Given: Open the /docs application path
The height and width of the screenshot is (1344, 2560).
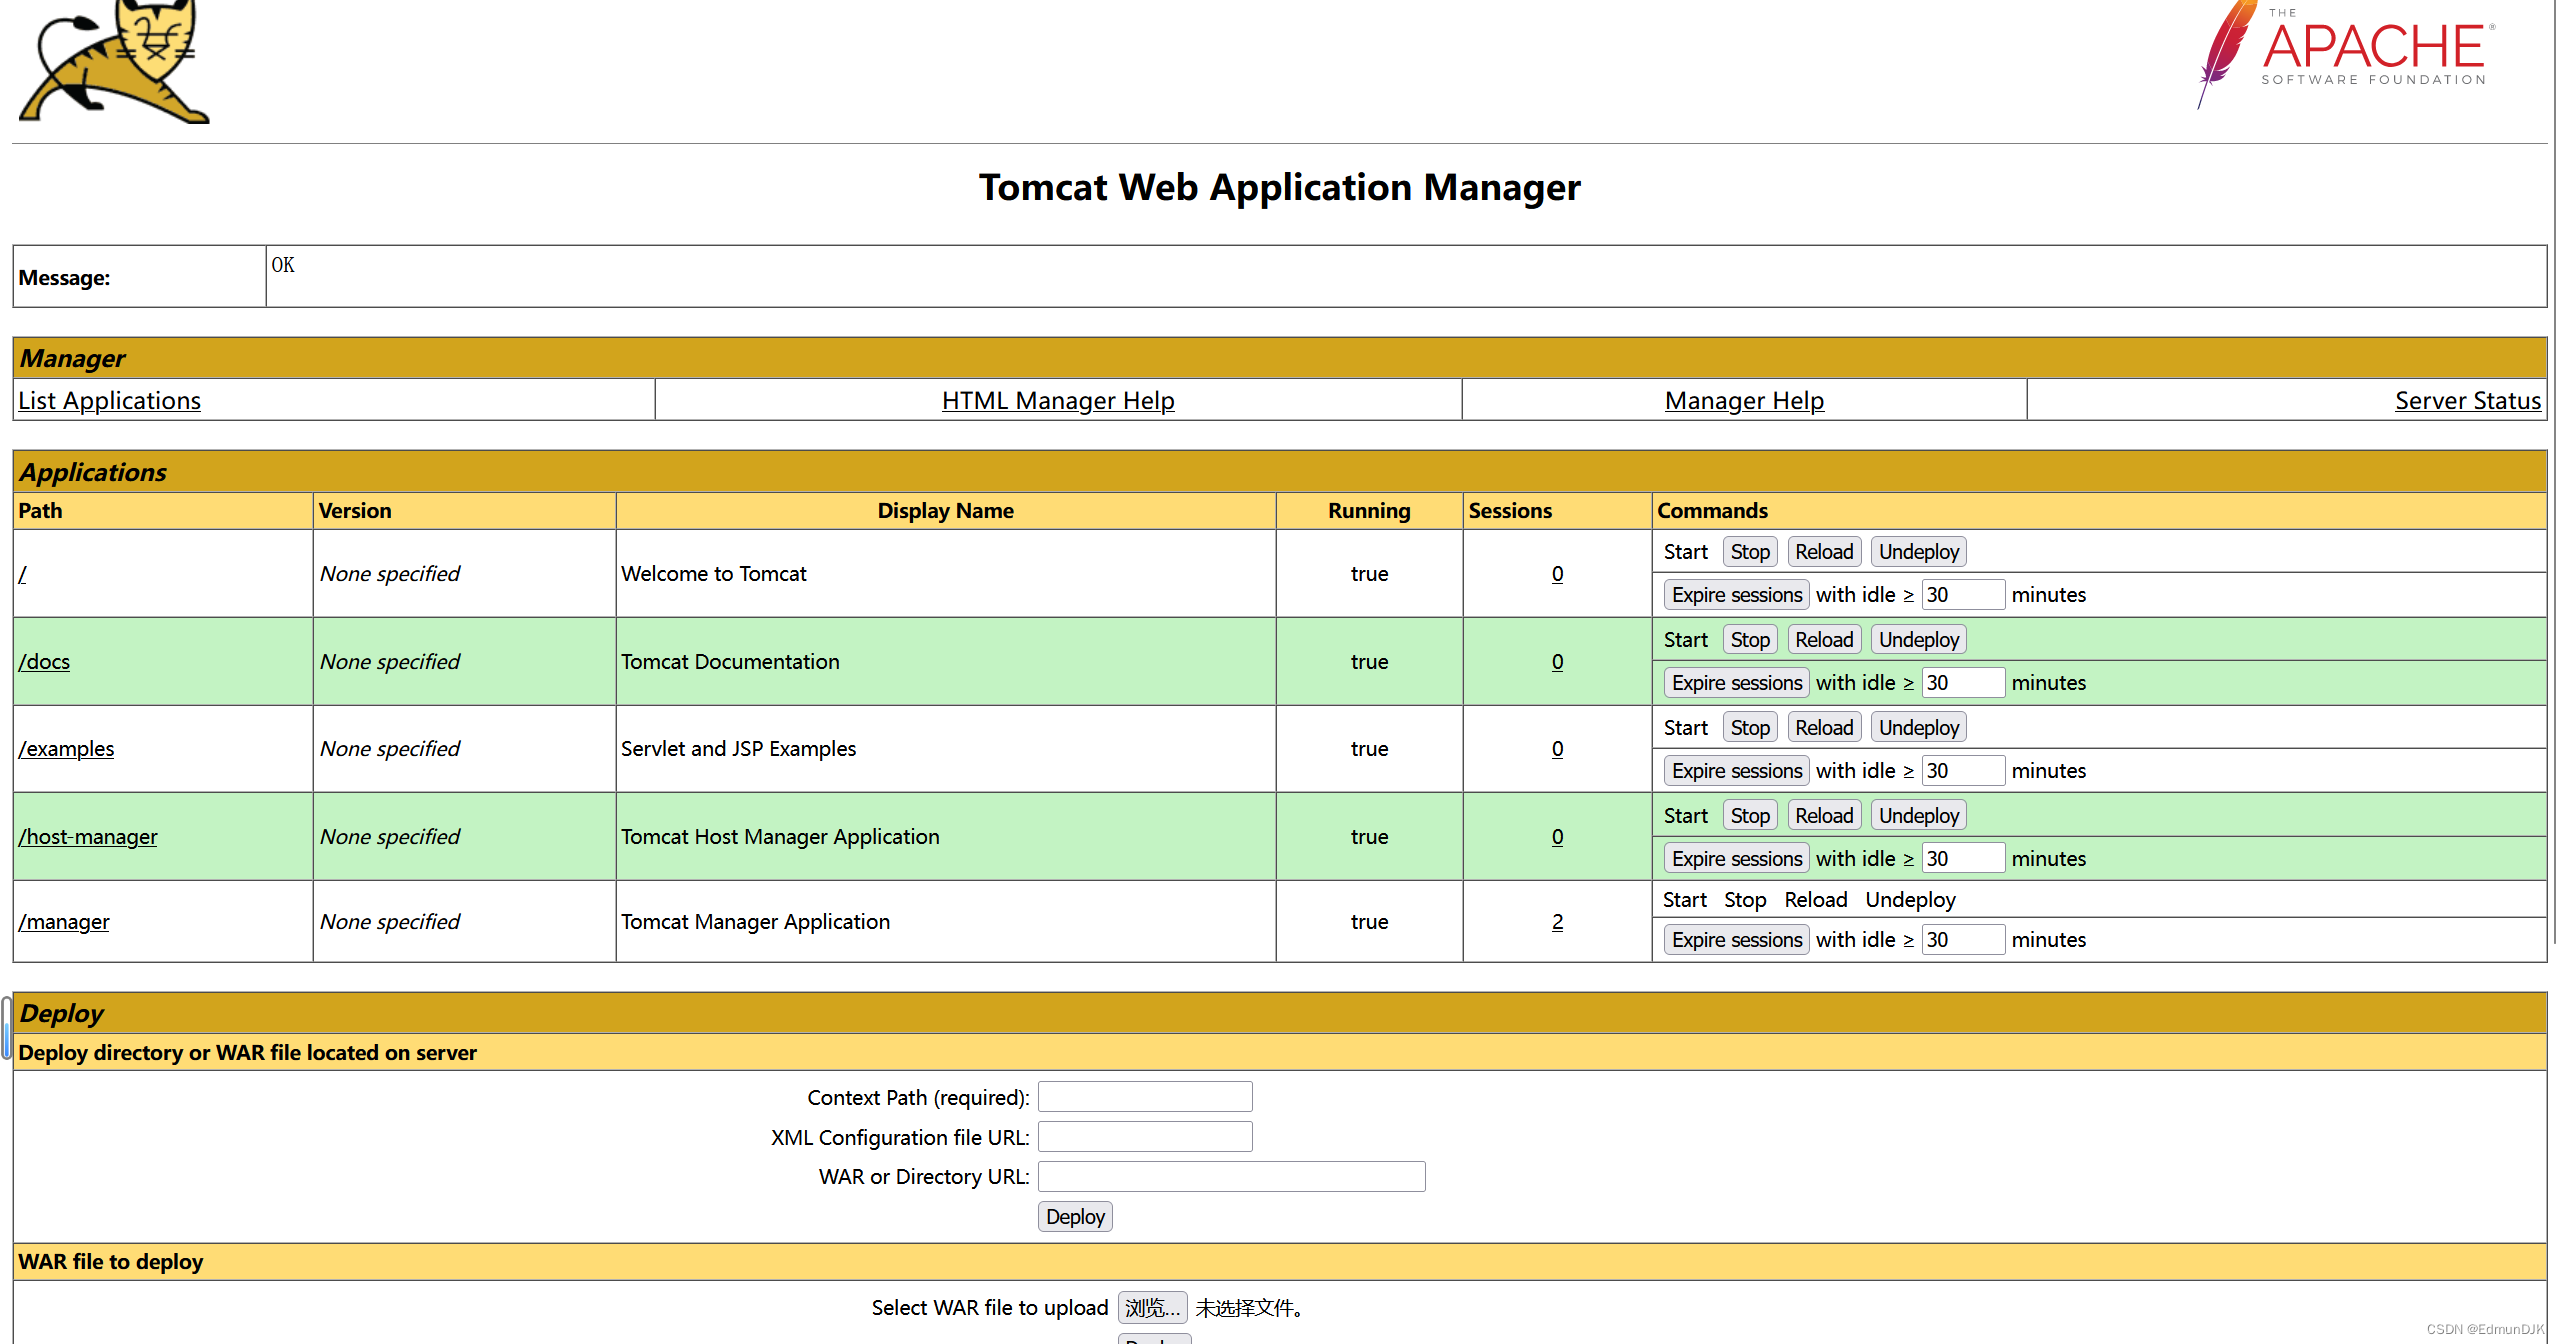Looking at the screenshot, I should tap(44, 662).
